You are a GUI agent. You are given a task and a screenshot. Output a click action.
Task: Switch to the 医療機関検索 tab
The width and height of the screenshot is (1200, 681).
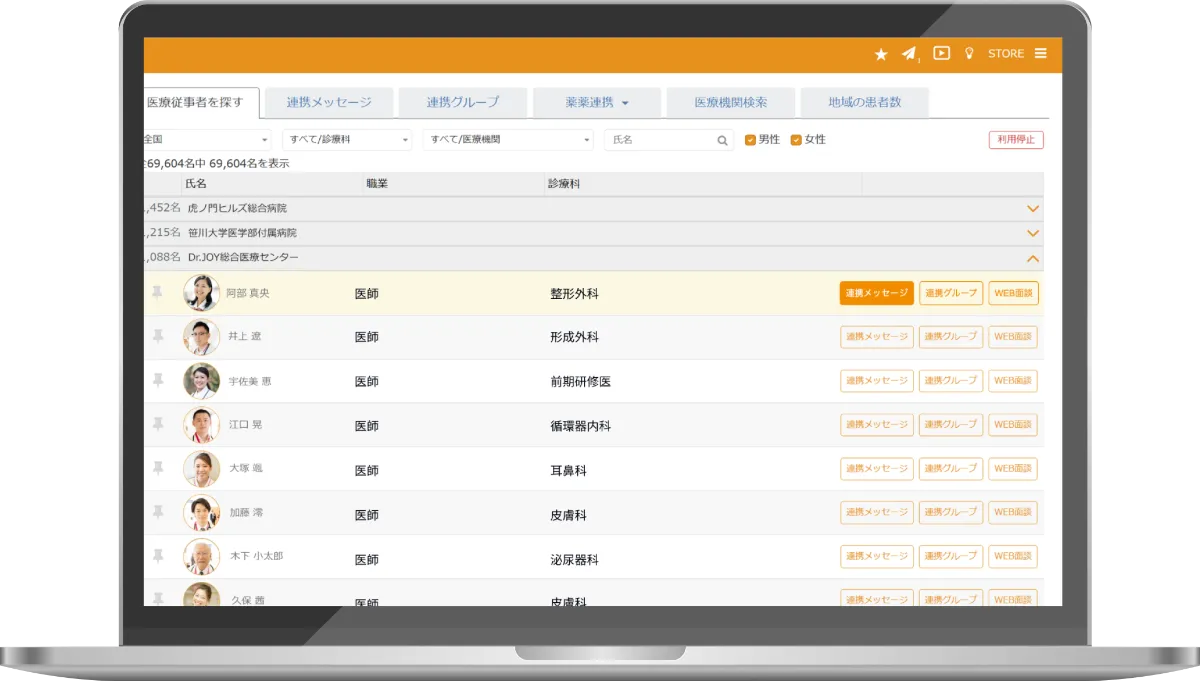(x=731, y=102)
